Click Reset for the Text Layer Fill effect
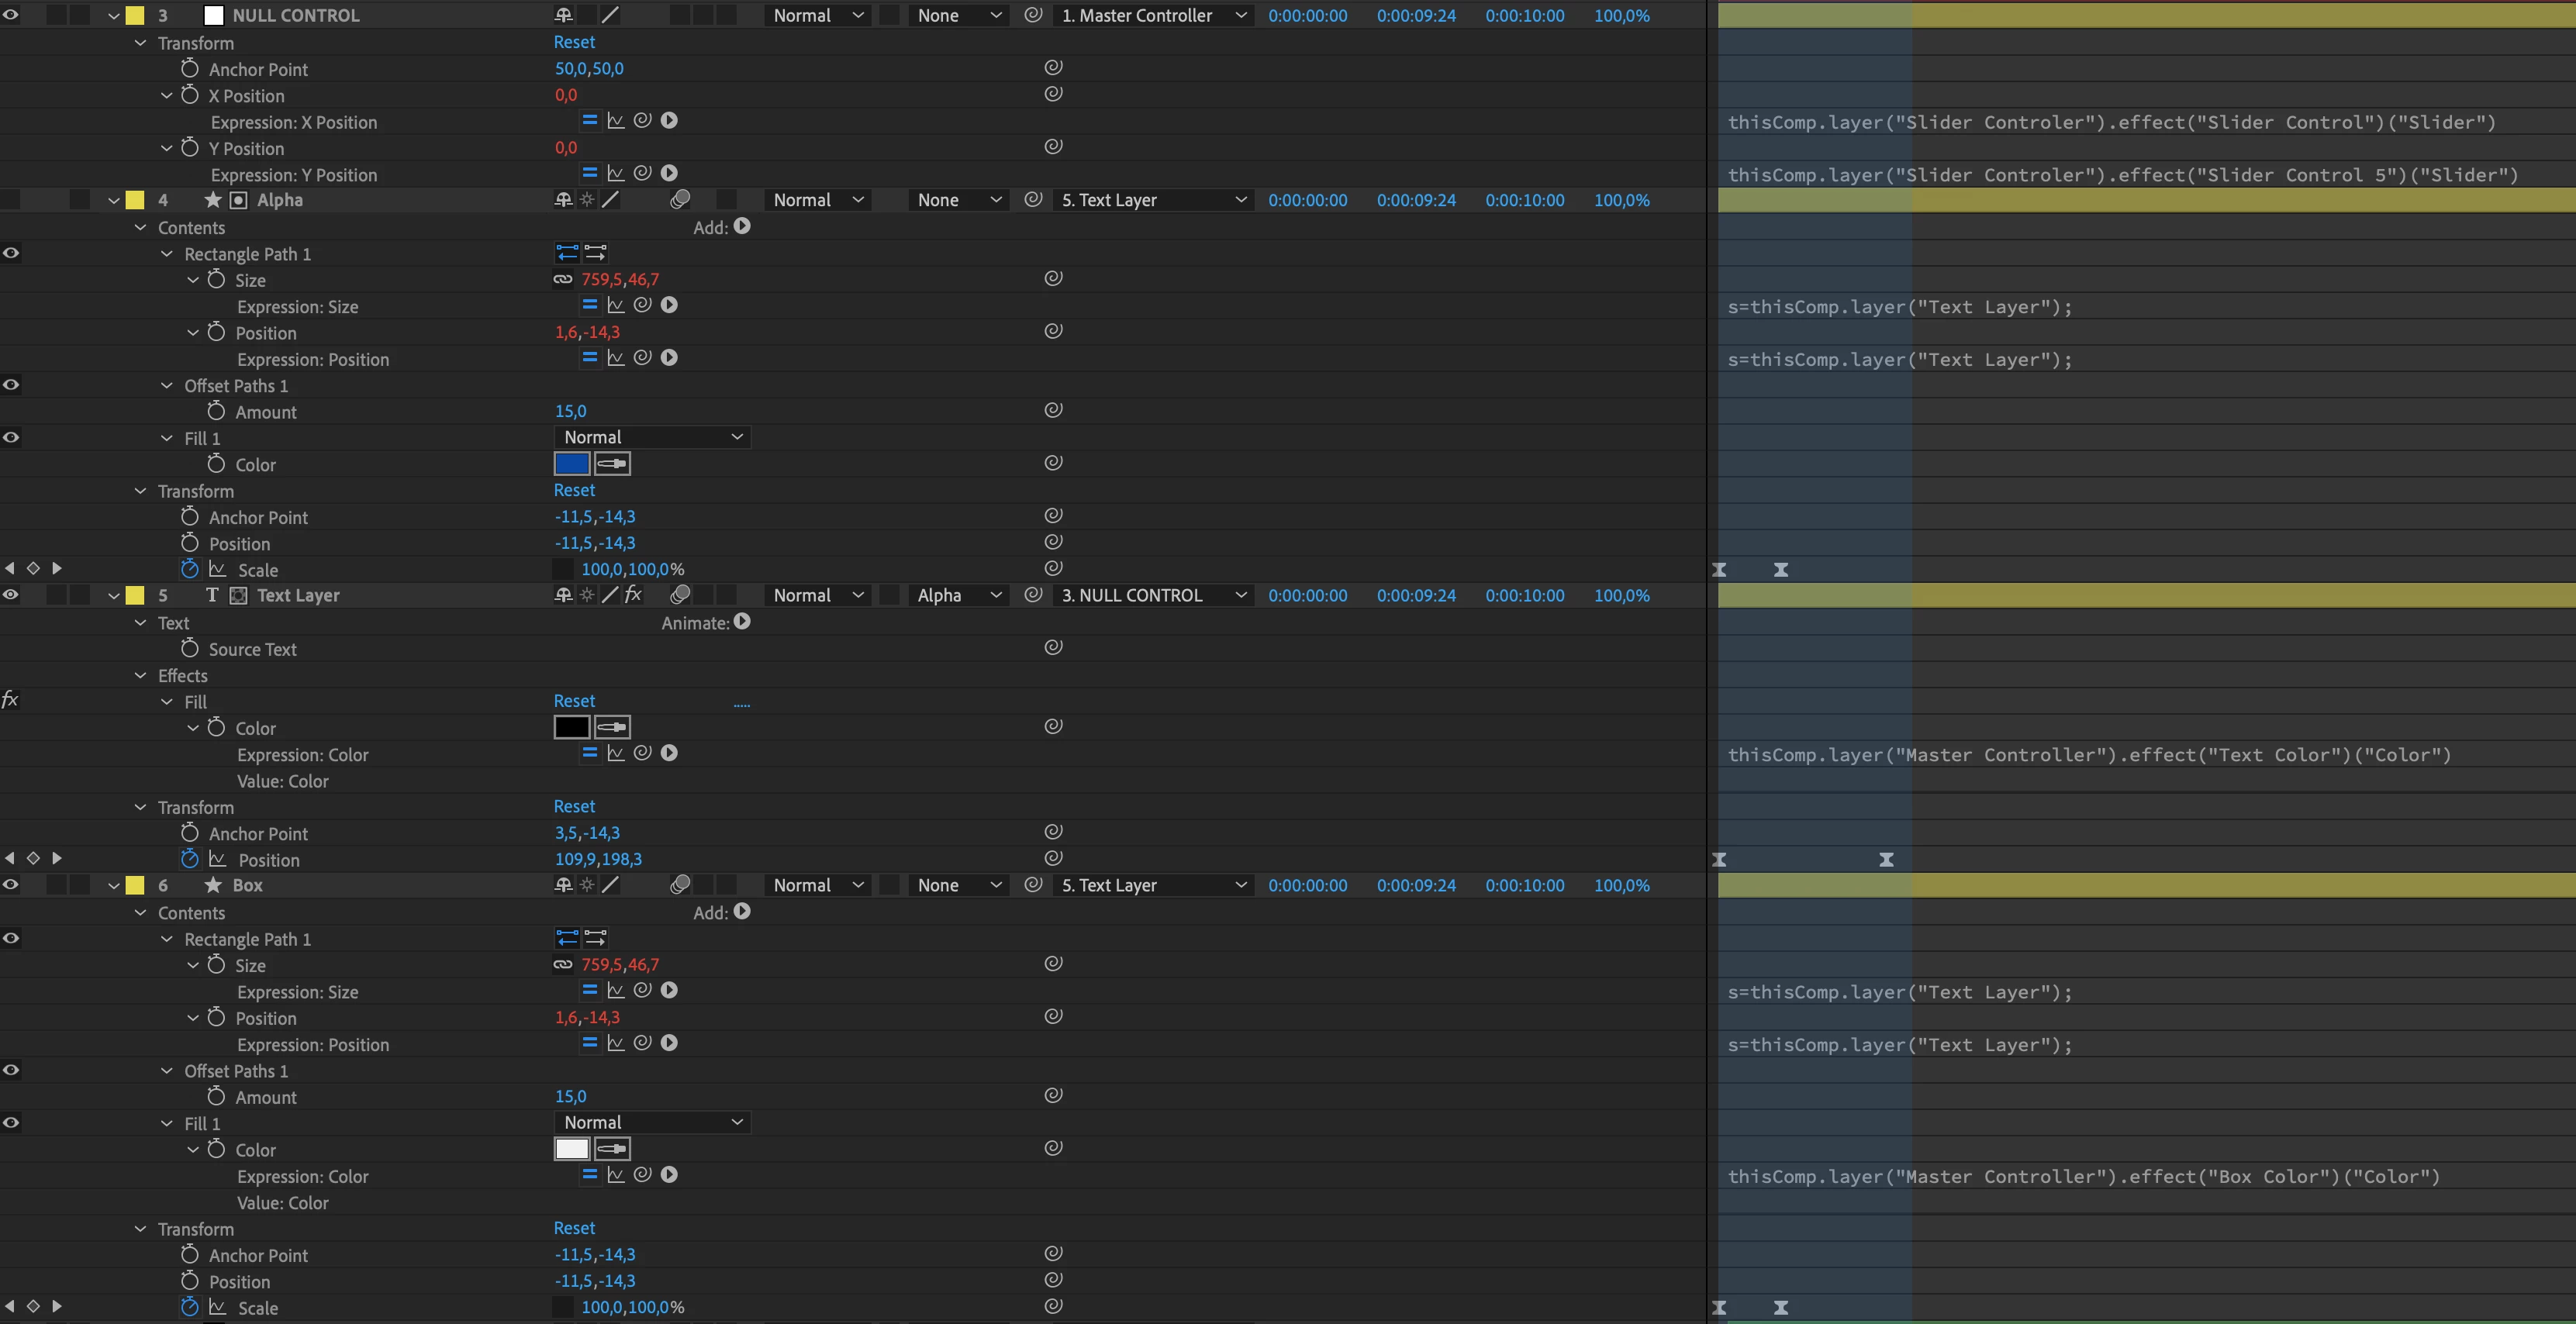The height and width of the screenshot is (1324, 2576). coord(574,701)
